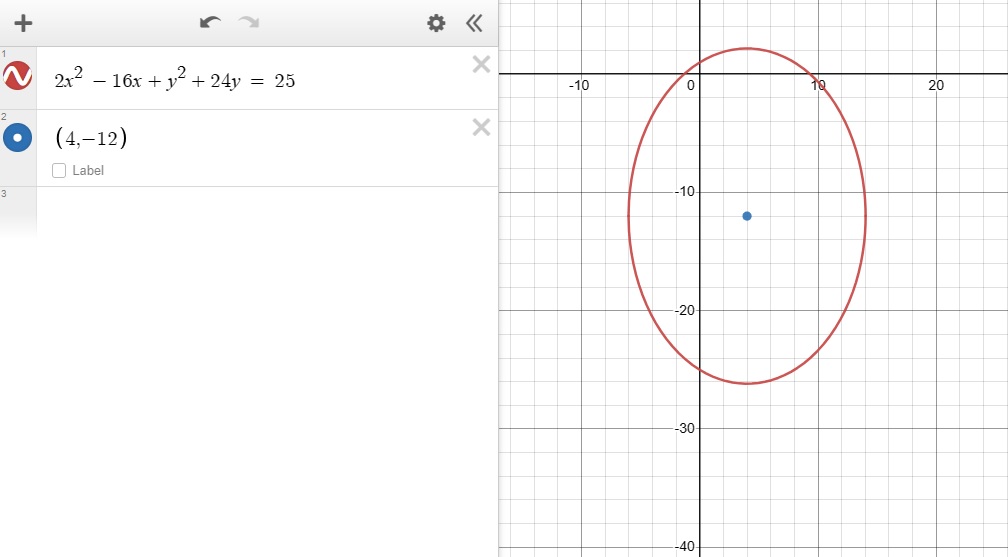Viewport: 1008px width, 557px height.
Task: Click the blue center point on the graph
Action: tap(747, 216)
